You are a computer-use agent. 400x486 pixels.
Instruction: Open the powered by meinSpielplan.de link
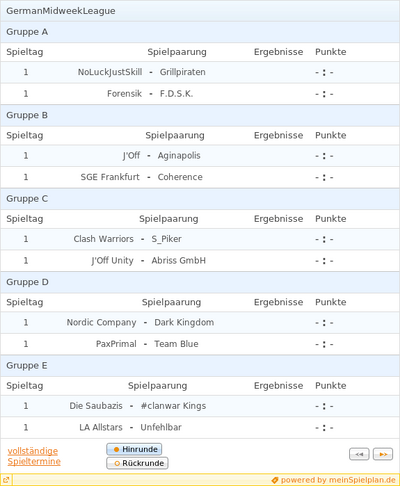point(338,480)
